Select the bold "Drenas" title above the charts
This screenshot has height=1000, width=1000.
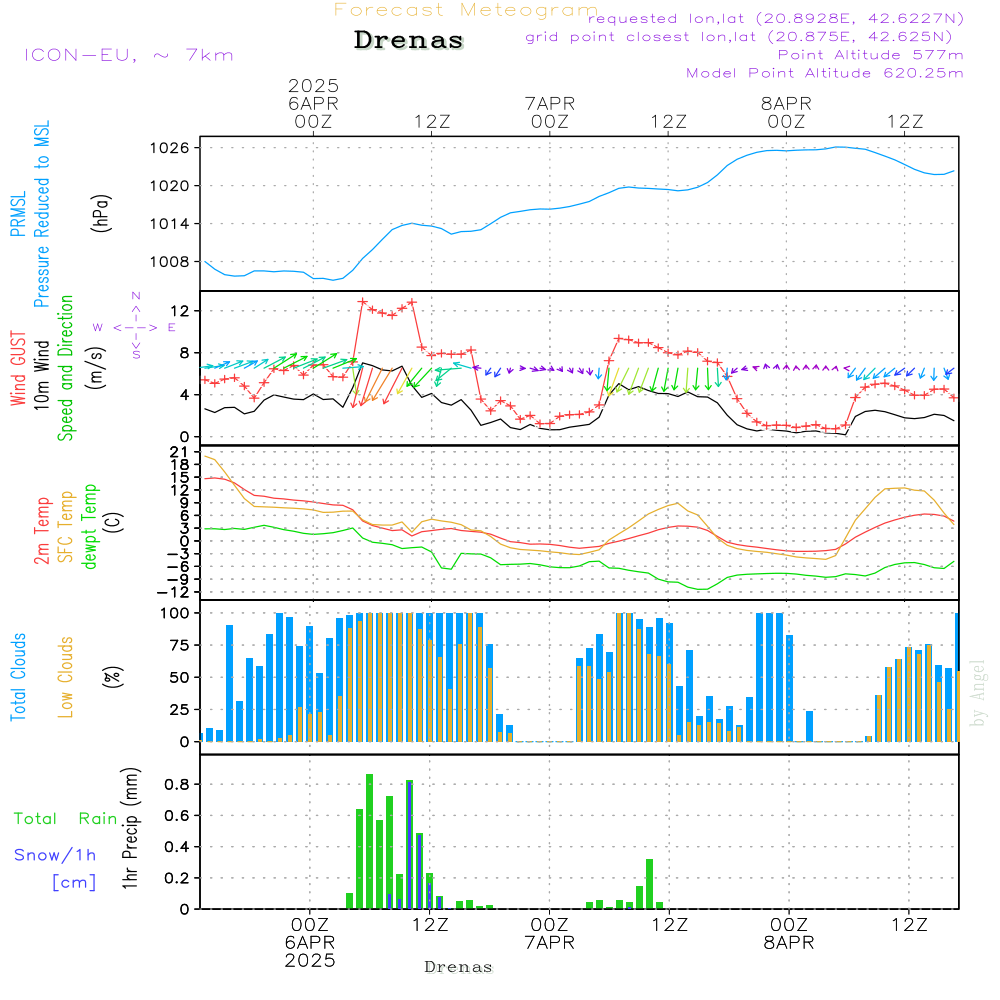click(409, 40)
